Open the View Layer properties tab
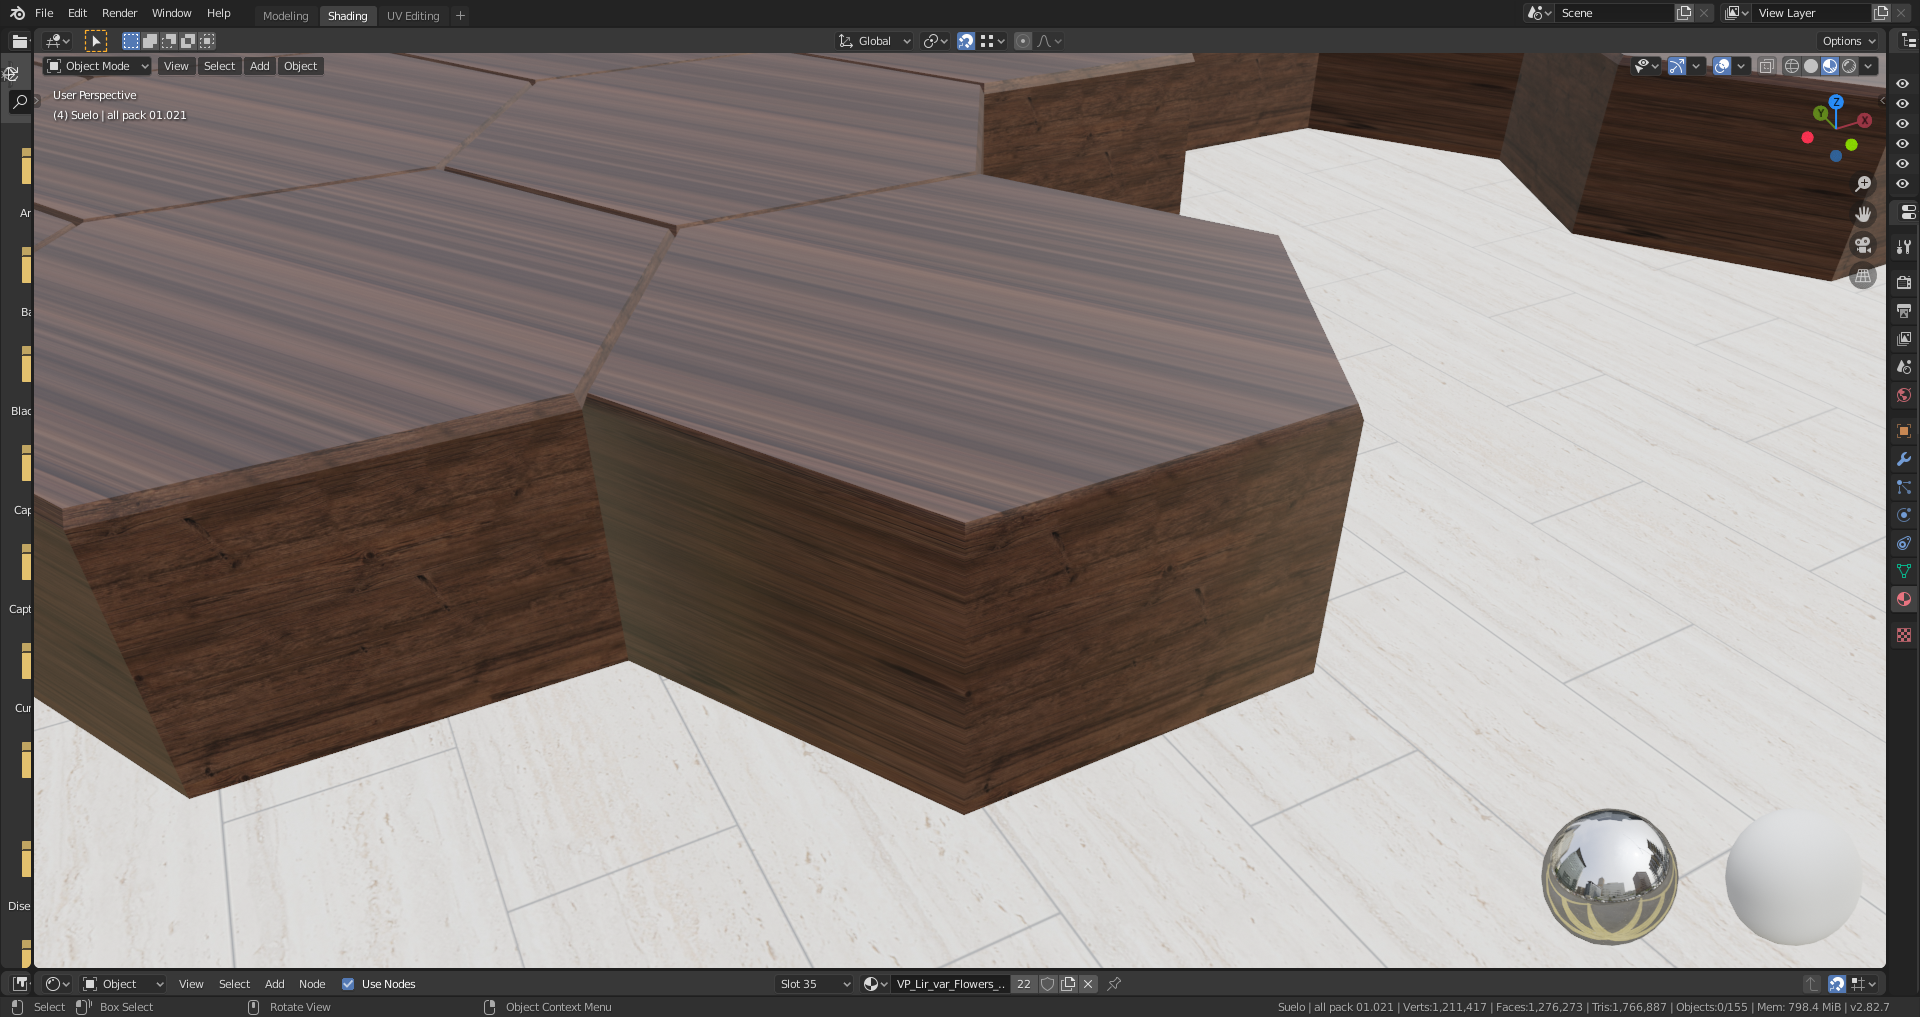The height and width of the screenshot is (1017, 1920). pos(1904,339)
